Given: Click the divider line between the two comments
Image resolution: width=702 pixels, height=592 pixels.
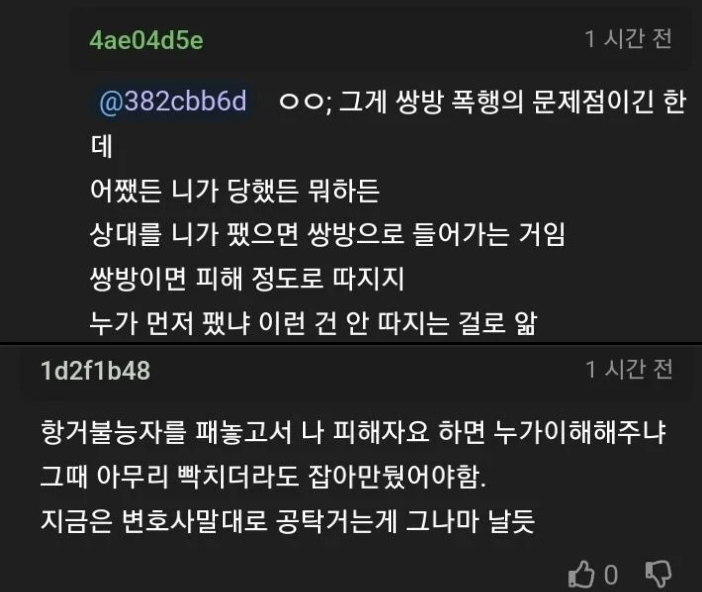Looking at the screenshot, I should tap(351, 345).
